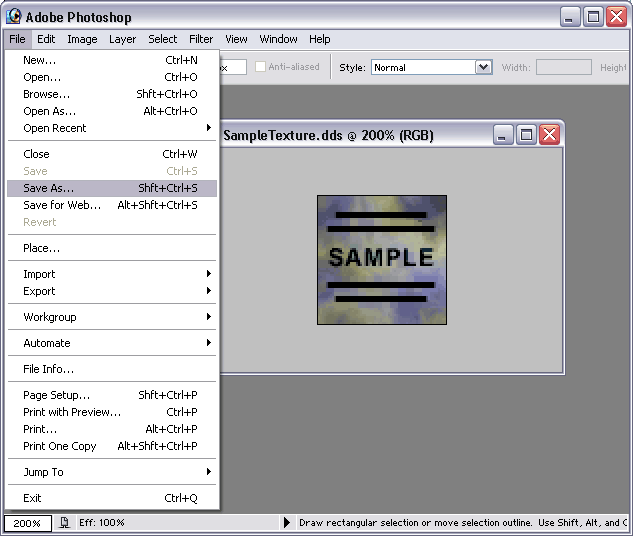Choose Print... menu entry
The image size is (633, 536).
pyautogui.click(x=112, y=429)
